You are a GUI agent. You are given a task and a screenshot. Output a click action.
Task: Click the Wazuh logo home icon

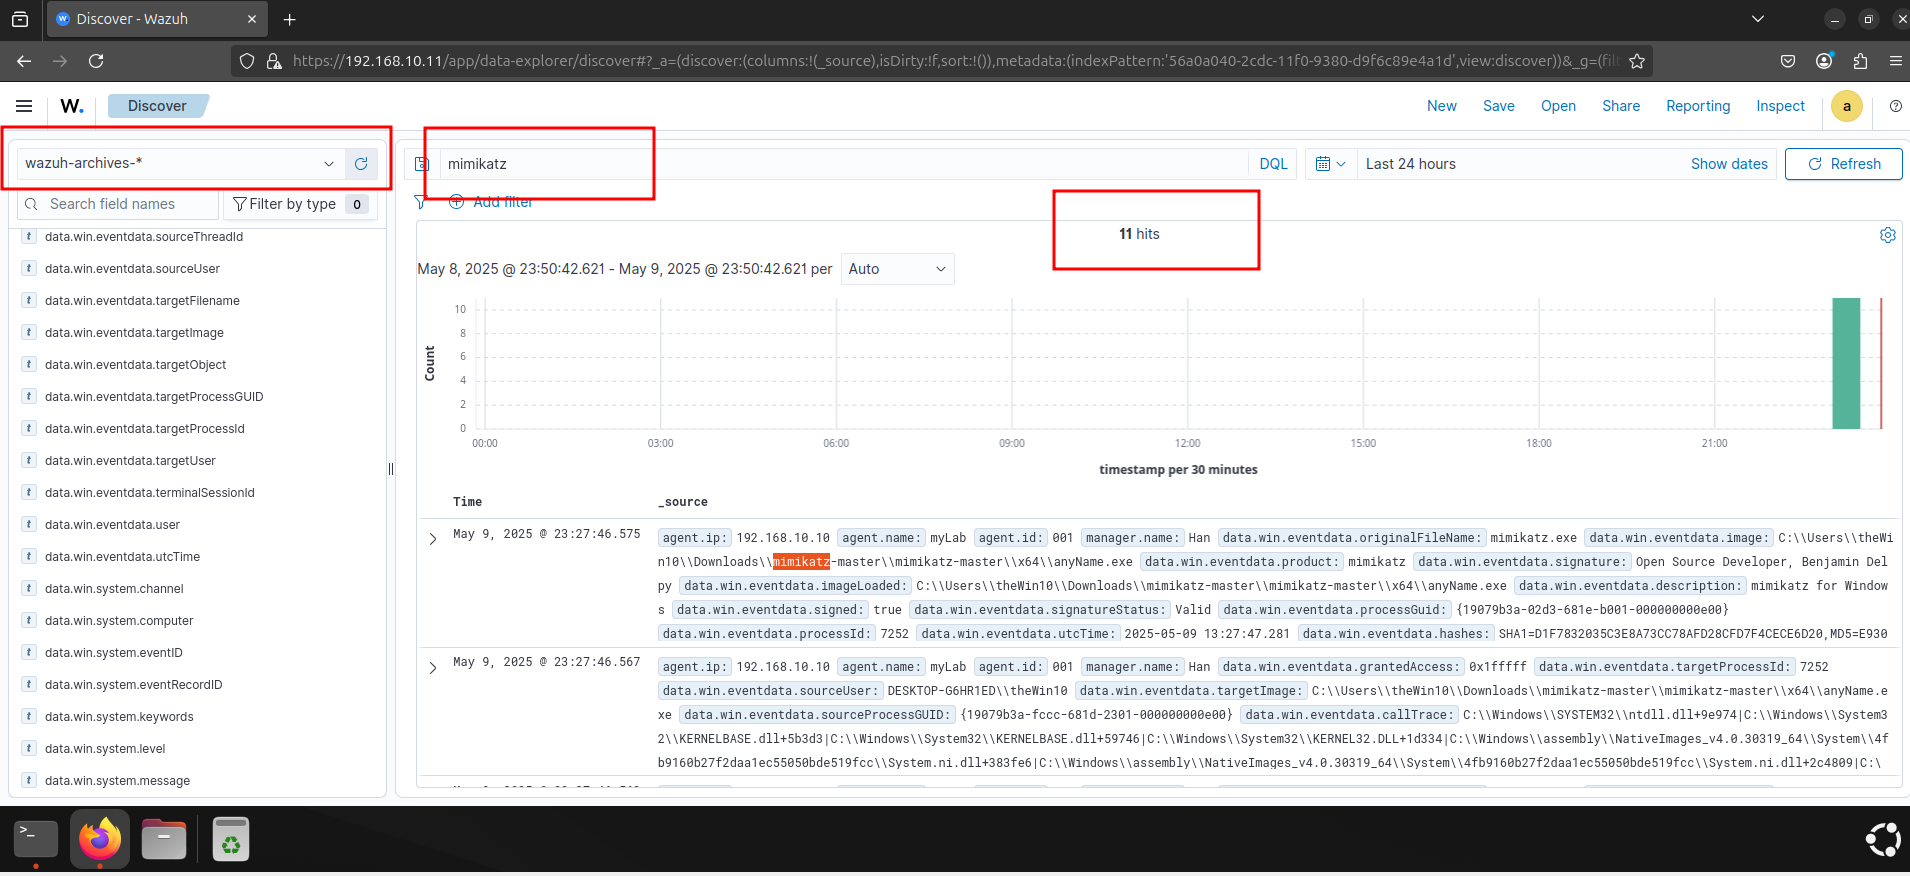(72, 106)
